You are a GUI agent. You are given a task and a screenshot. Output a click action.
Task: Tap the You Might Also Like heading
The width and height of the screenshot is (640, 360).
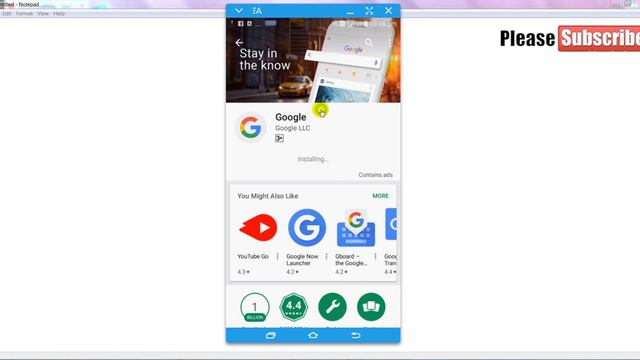[268, 196]
